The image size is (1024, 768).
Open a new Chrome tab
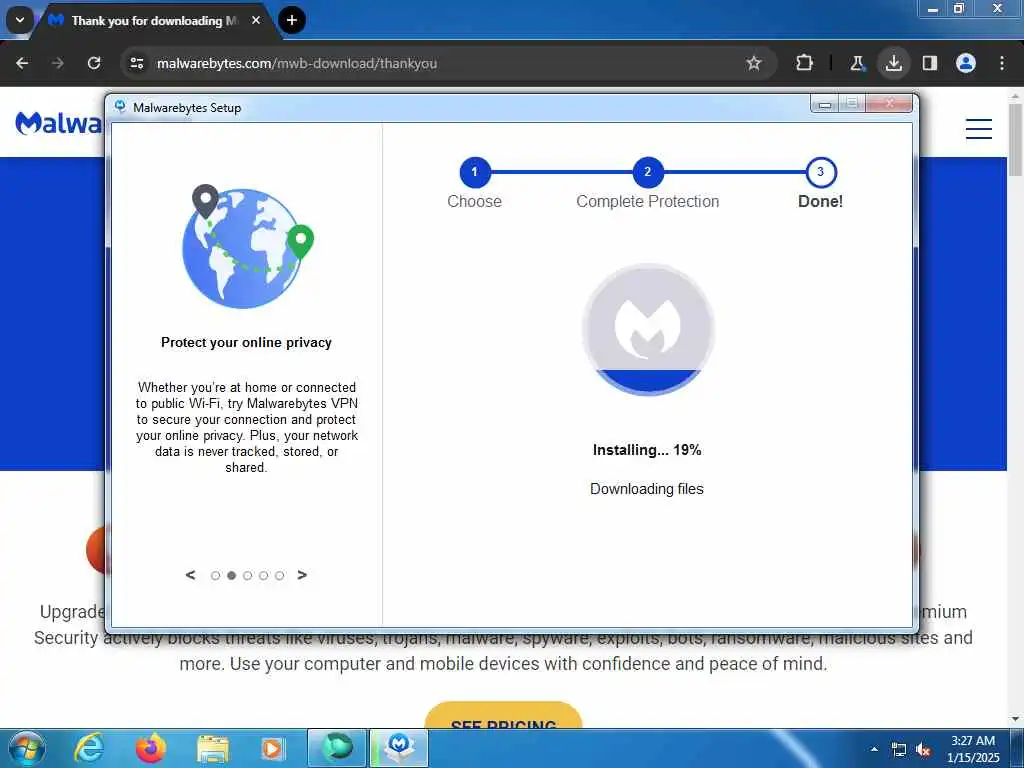pyautogui.click(x=292, y=20)
